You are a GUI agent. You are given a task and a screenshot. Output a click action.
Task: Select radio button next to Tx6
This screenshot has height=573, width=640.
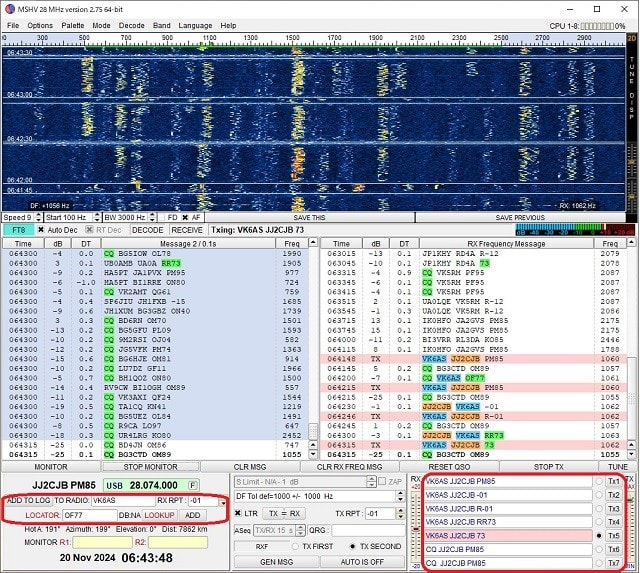pos(599,549)
